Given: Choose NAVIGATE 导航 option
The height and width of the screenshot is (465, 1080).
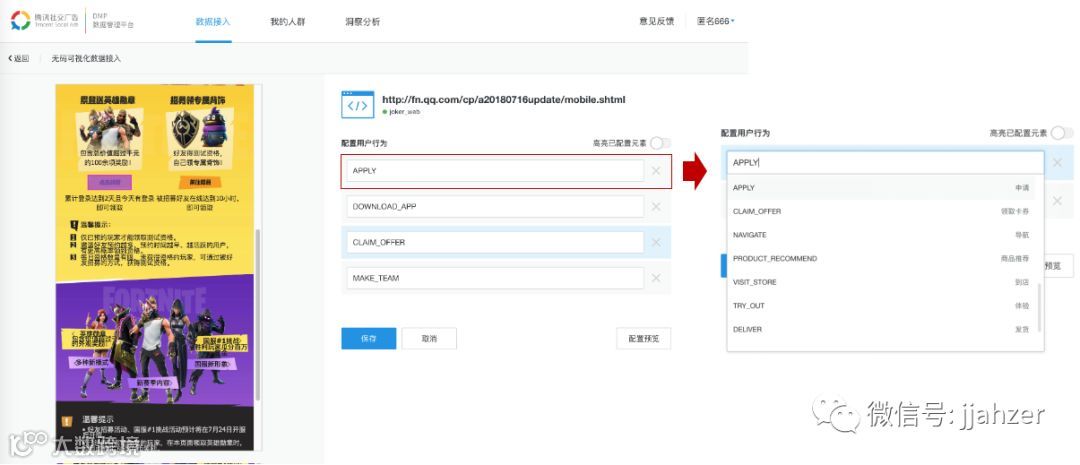Looking at the screenshot, I should pos(881,235).
